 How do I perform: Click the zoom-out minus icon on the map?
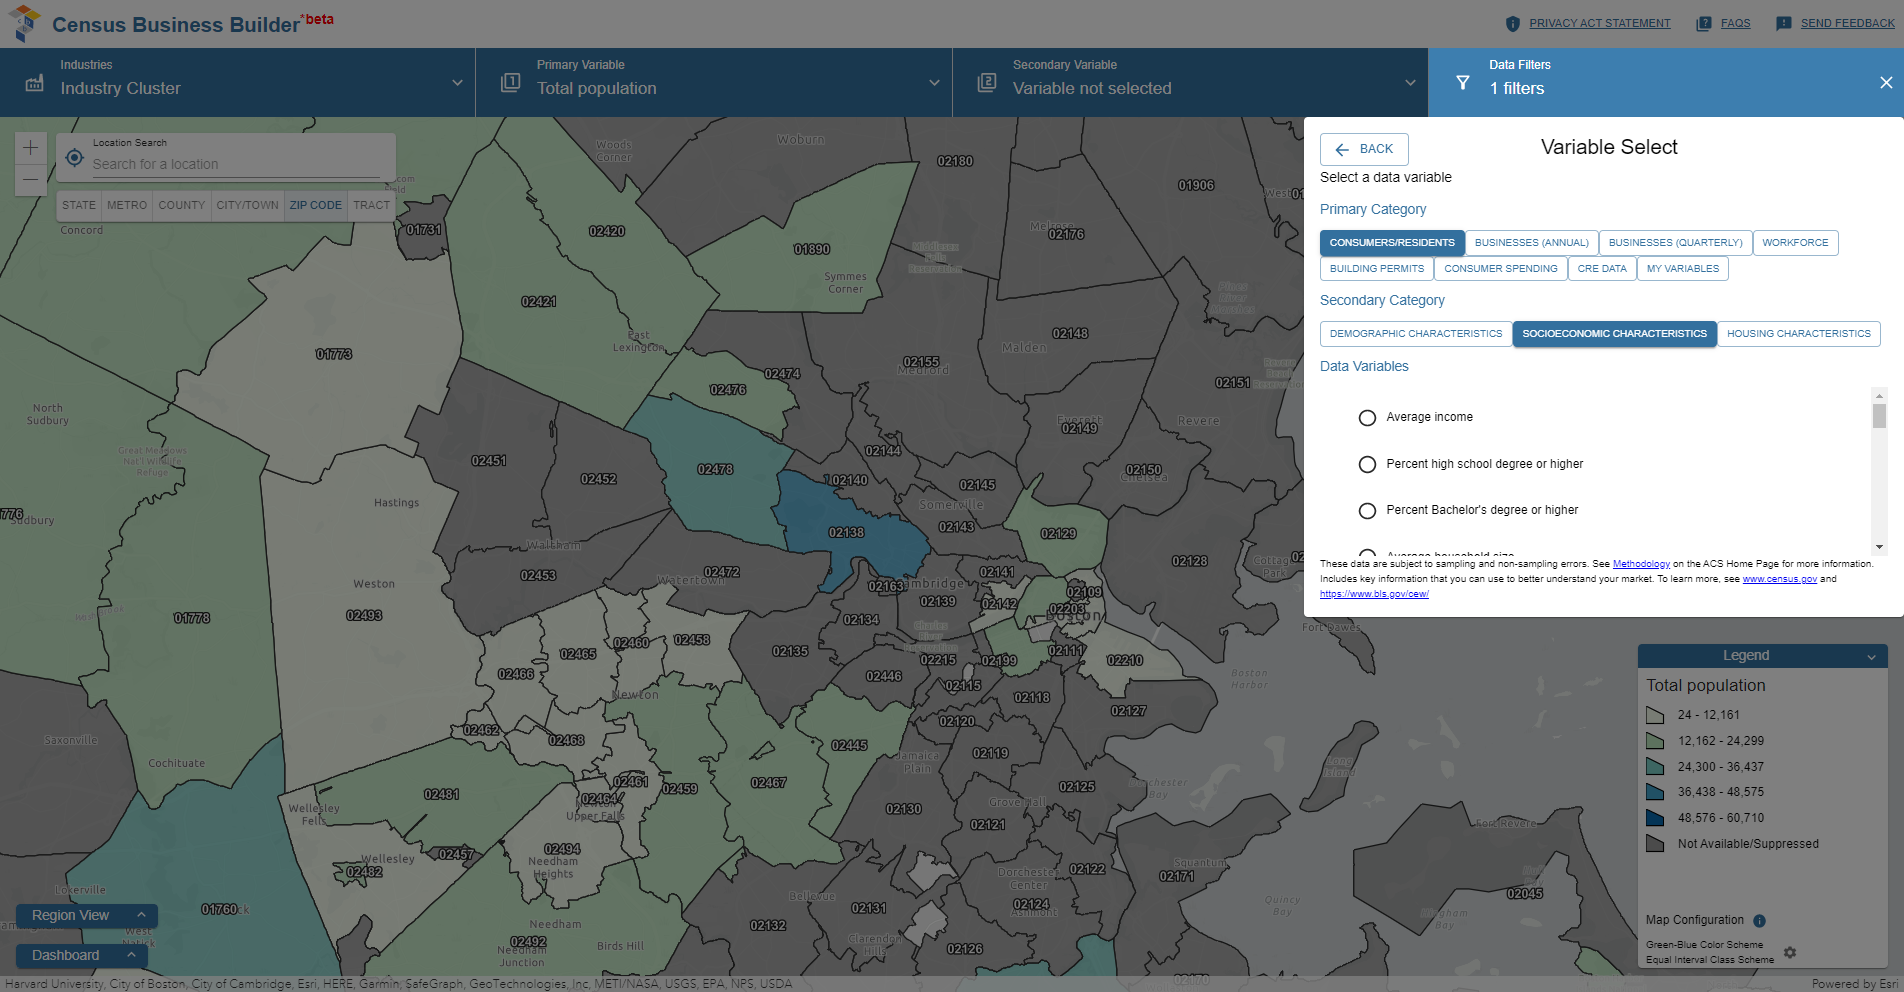30,180
